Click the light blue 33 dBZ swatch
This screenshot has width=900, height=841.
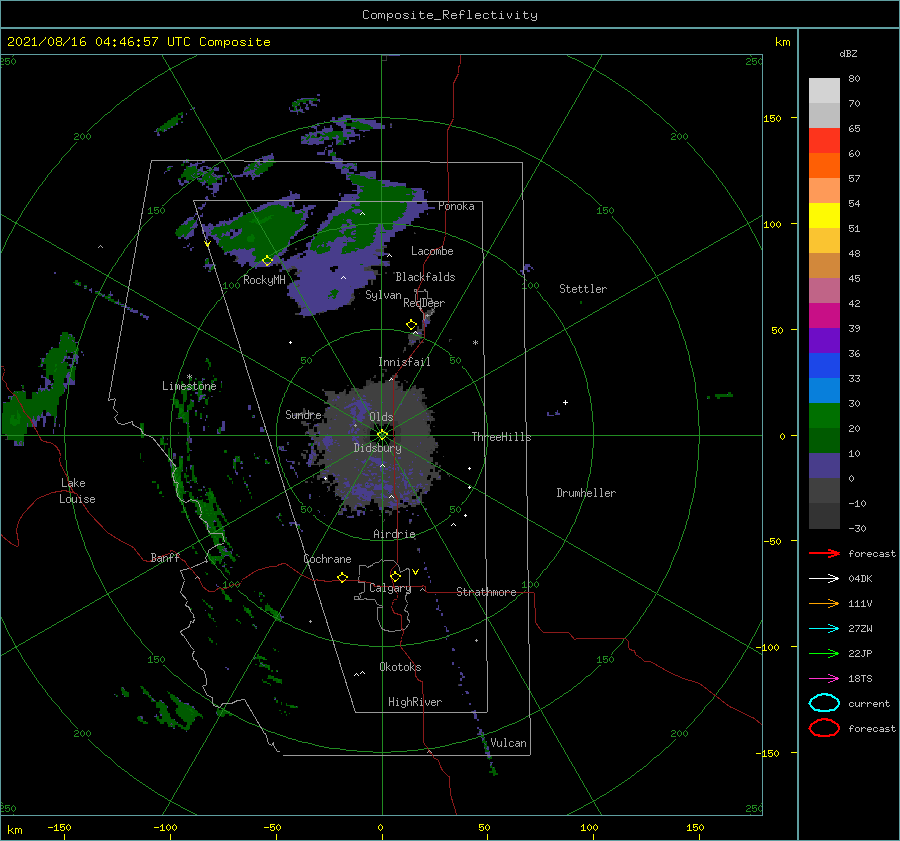tap(824, 390)
